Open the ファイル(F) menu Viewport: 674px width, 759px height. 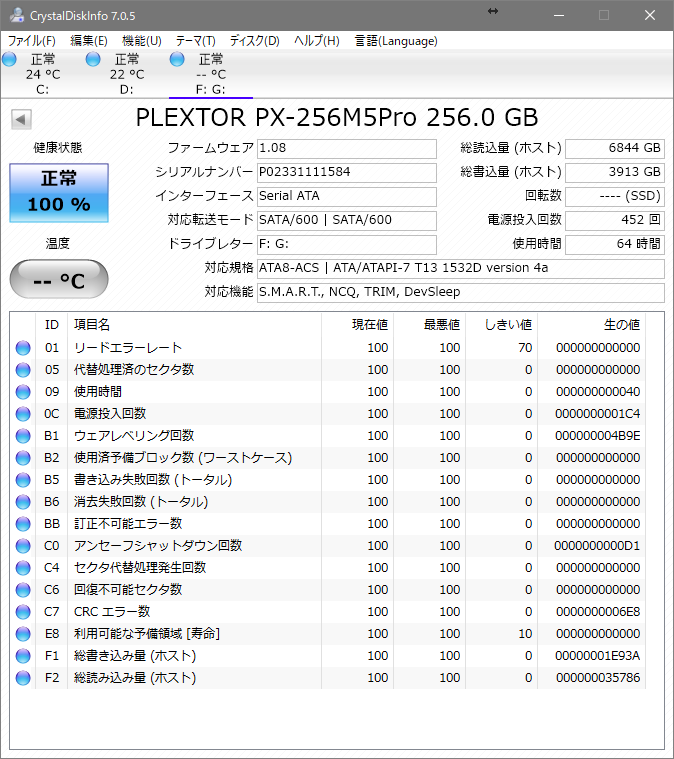[x=31, y=41]
